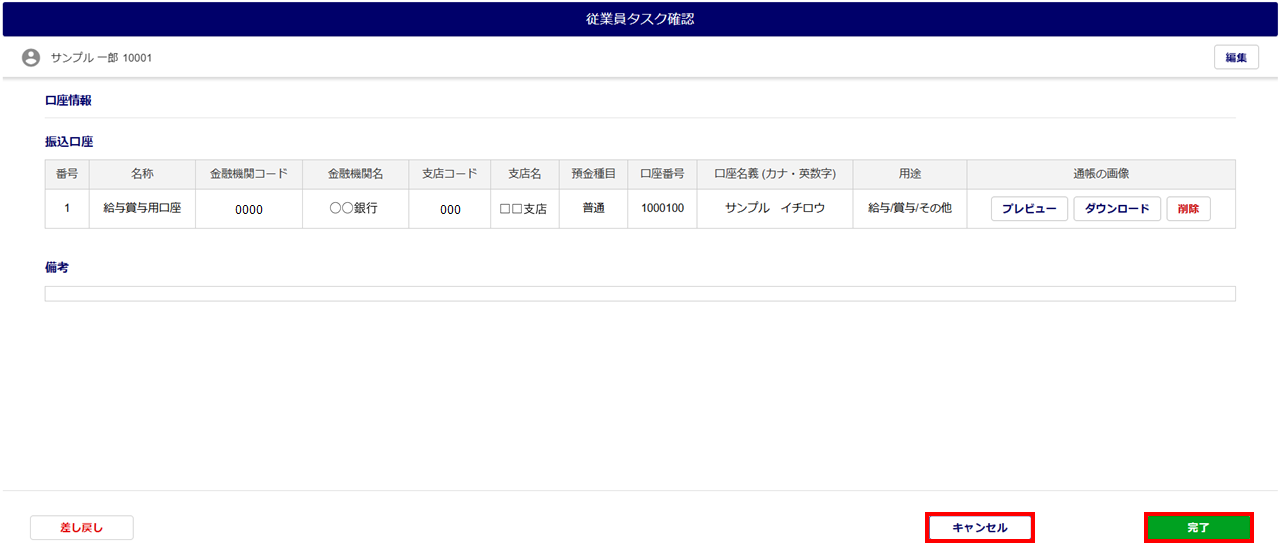
Task: Click the 金融機関コード column header
Action: (248, 174)
